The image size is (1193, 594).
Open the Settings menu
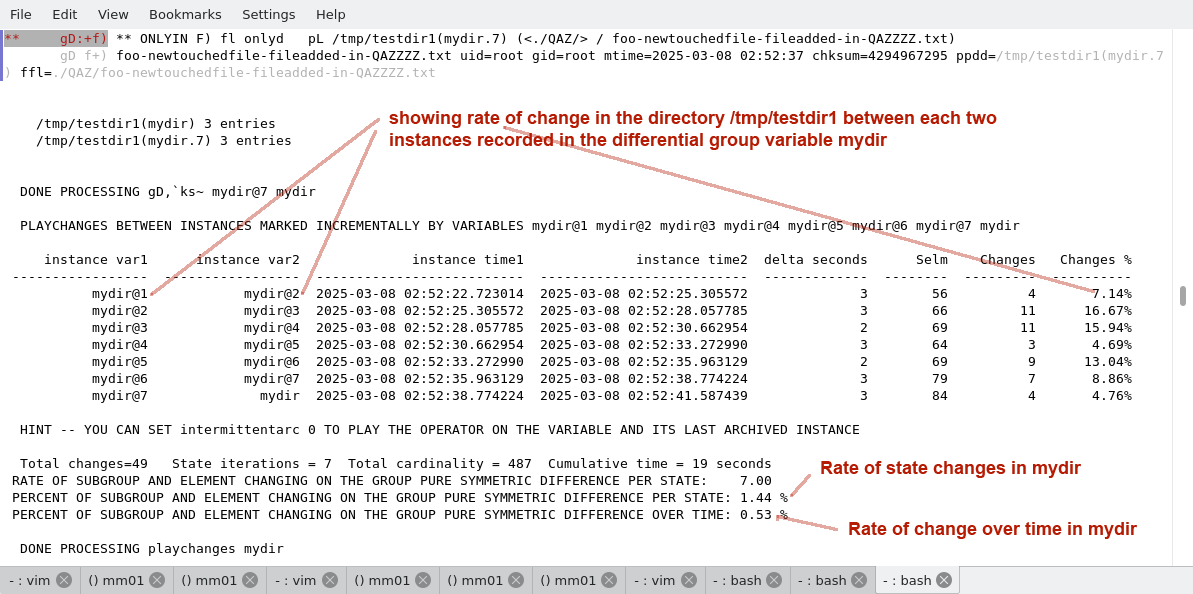(x=268, y=14)
